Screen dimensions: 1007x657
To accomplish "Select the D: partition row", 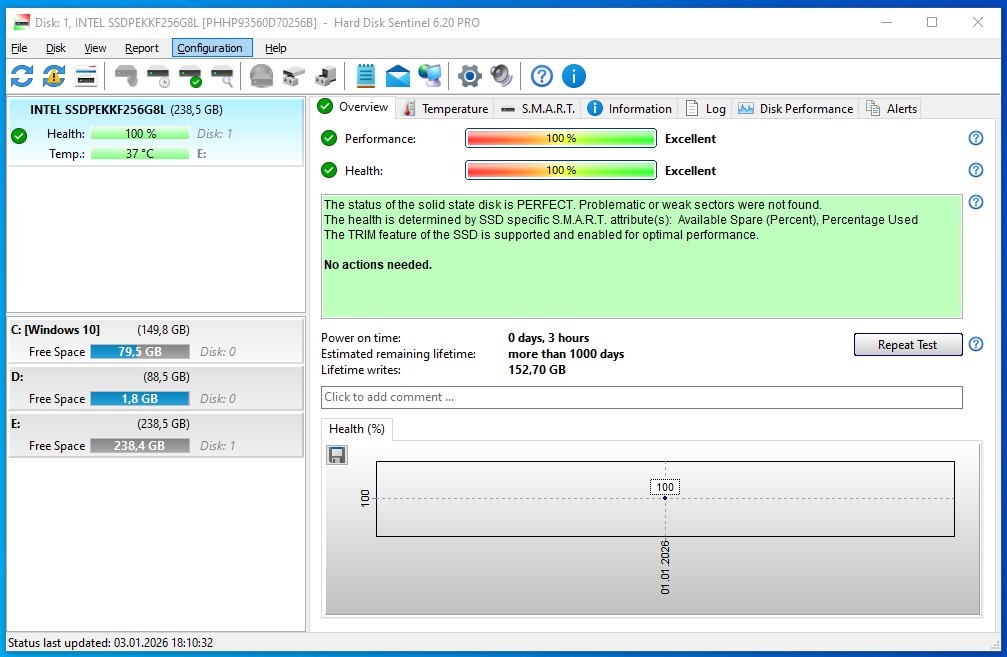I will (x=155, y=387).
